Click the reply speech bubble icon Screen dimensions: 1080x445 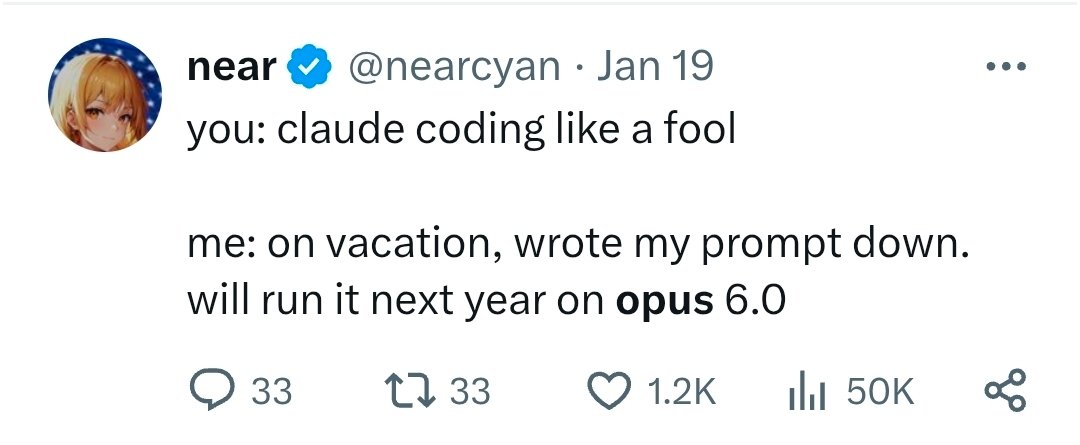[x=209, y=390]
